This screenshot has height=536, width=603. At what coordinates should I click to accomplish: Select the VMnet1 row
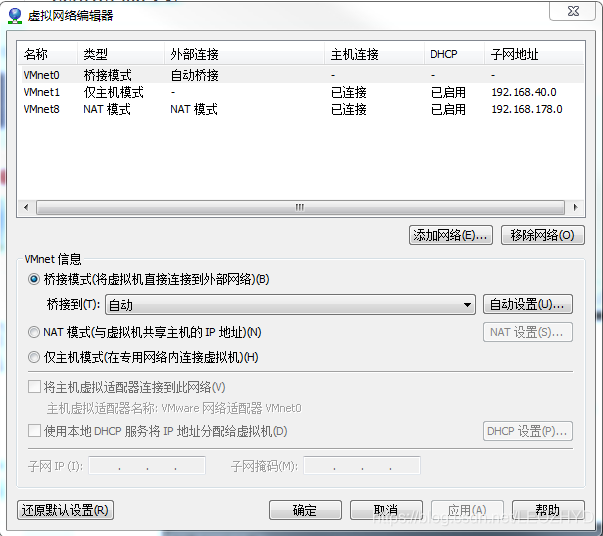[x=301, y=92]
